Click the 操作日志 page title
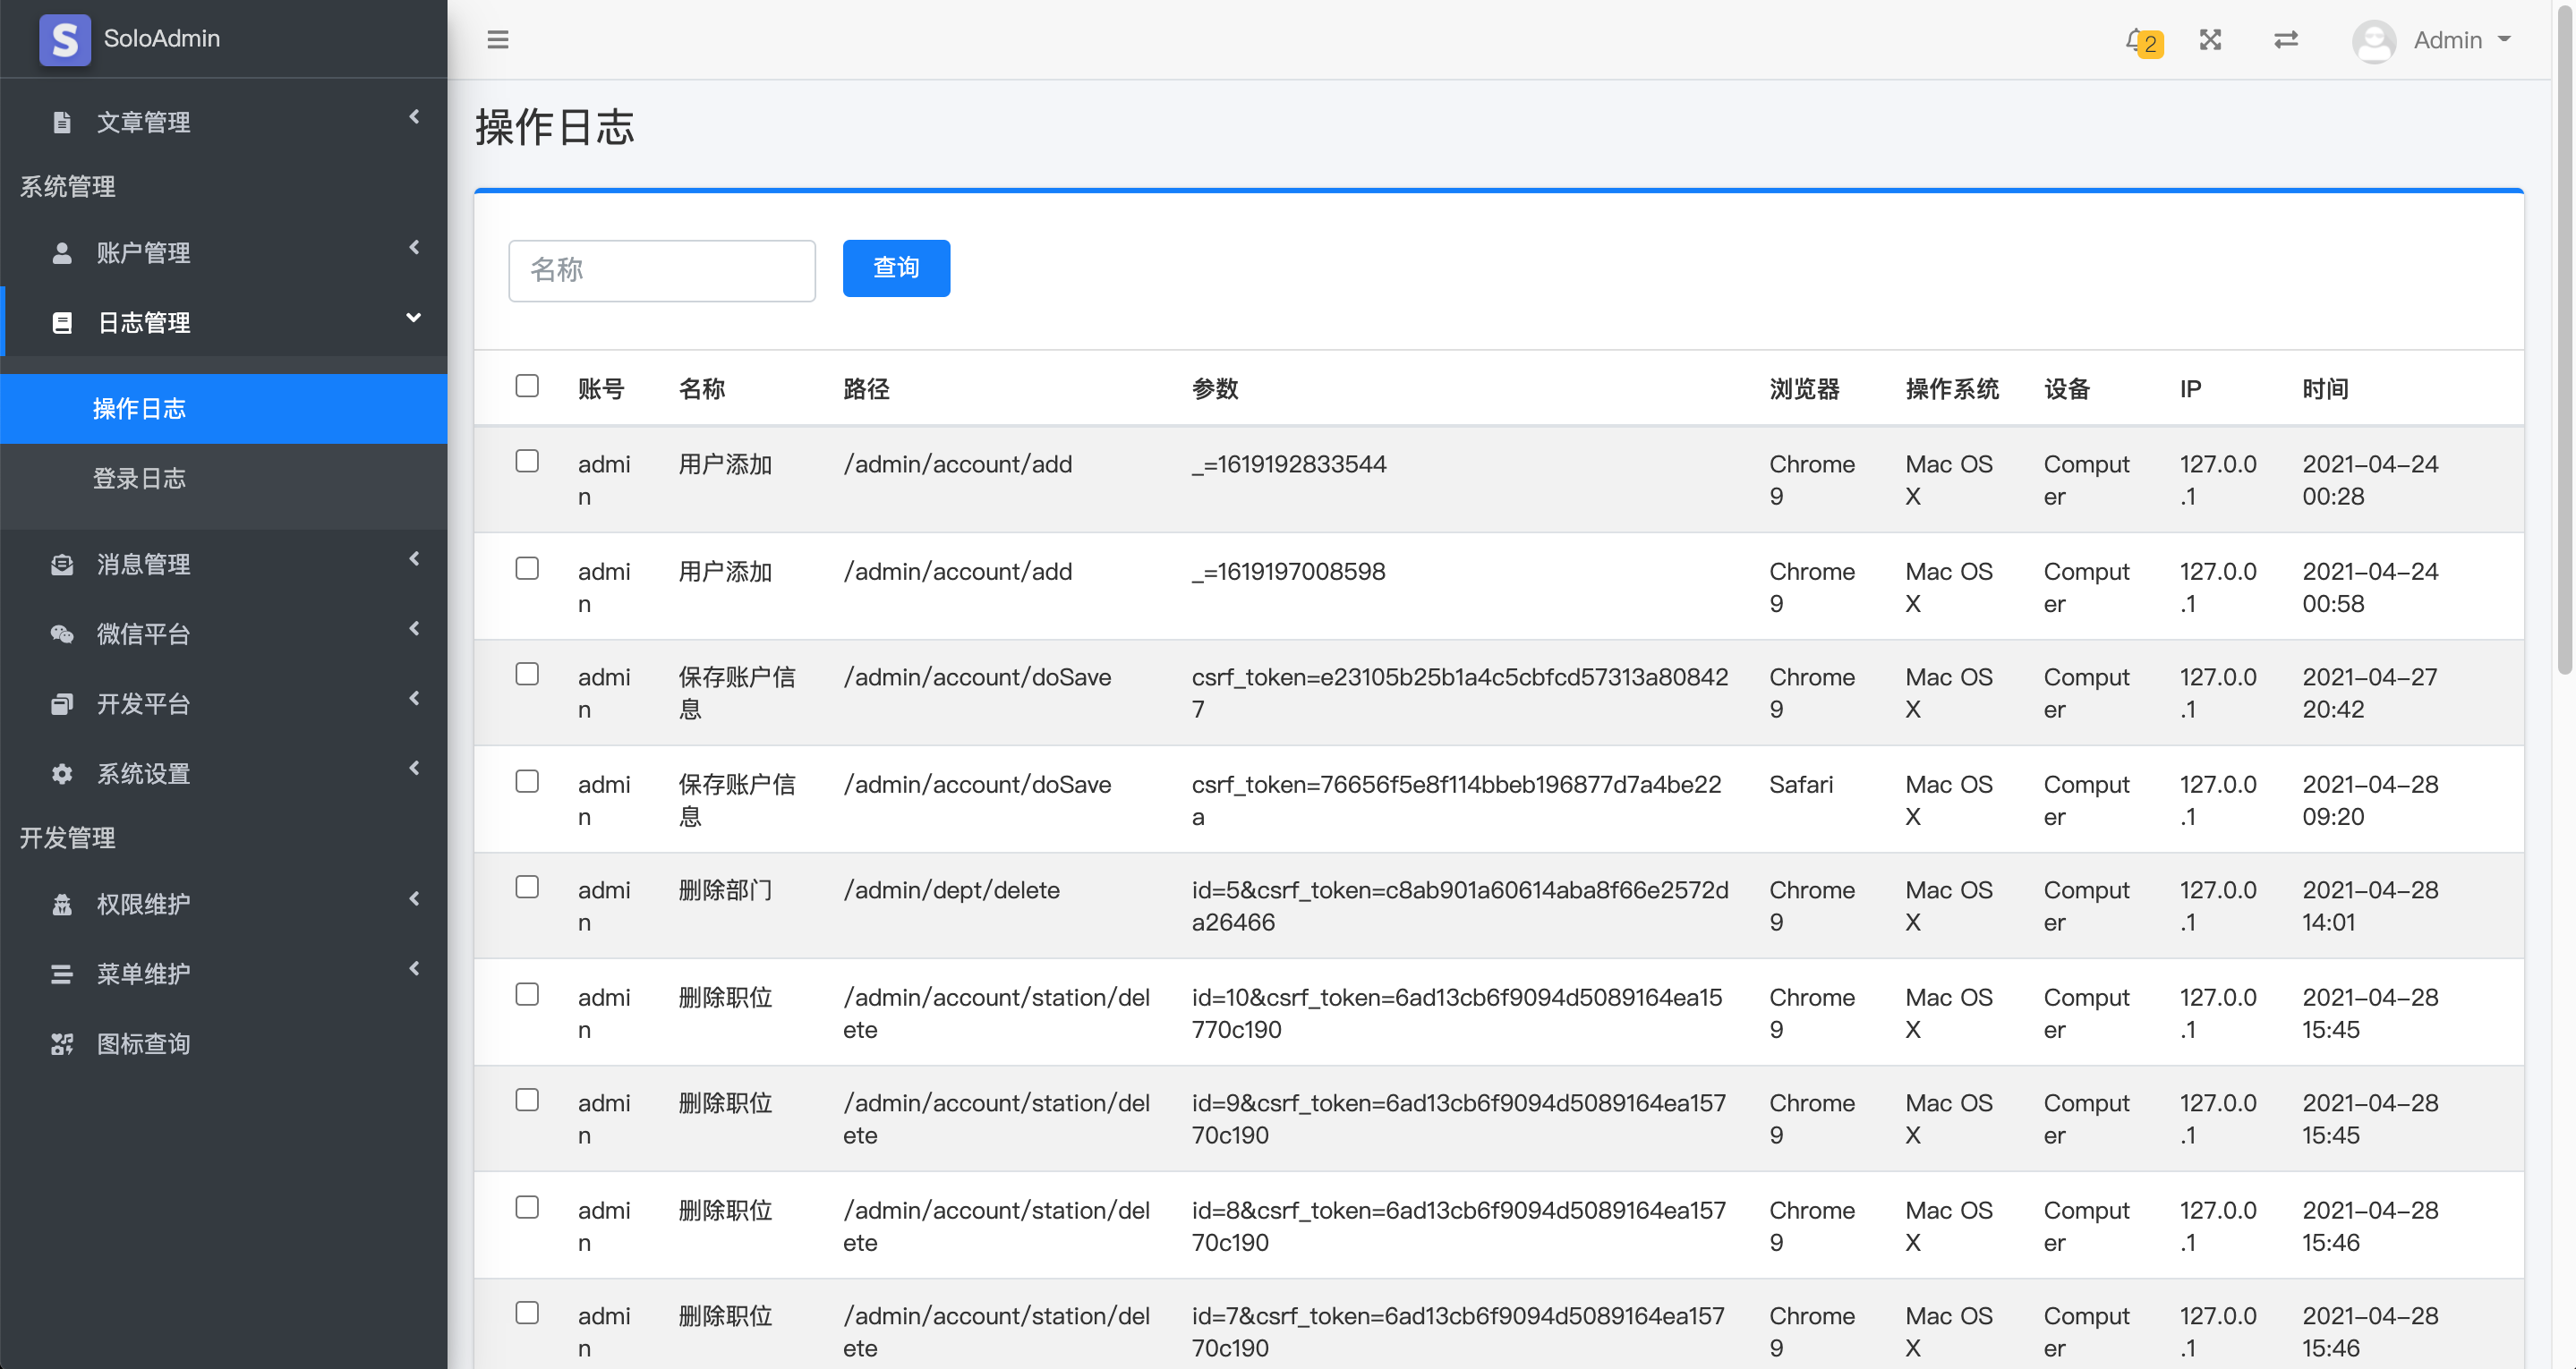 pyautogui.click(x=555, y=127)
